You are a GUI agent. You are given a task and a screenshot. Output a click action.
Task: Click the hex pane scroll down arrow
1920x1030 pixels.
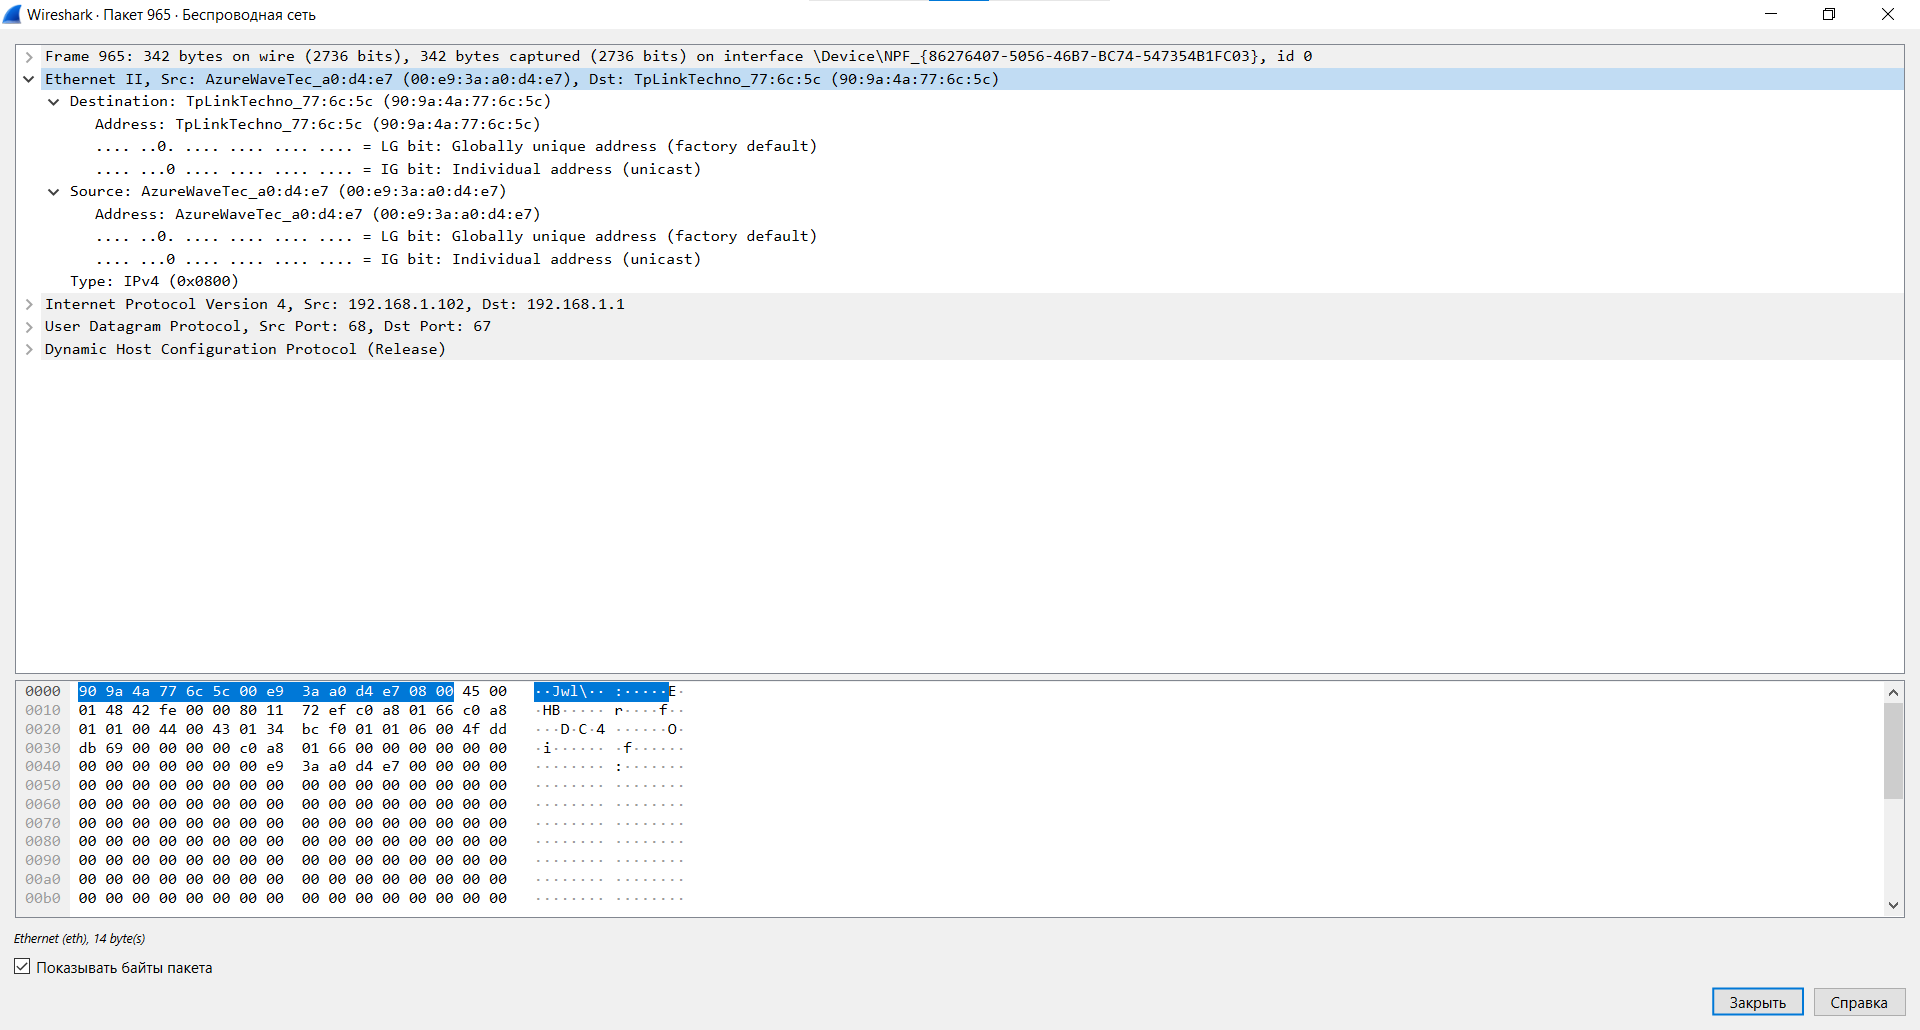[1893, 905]
